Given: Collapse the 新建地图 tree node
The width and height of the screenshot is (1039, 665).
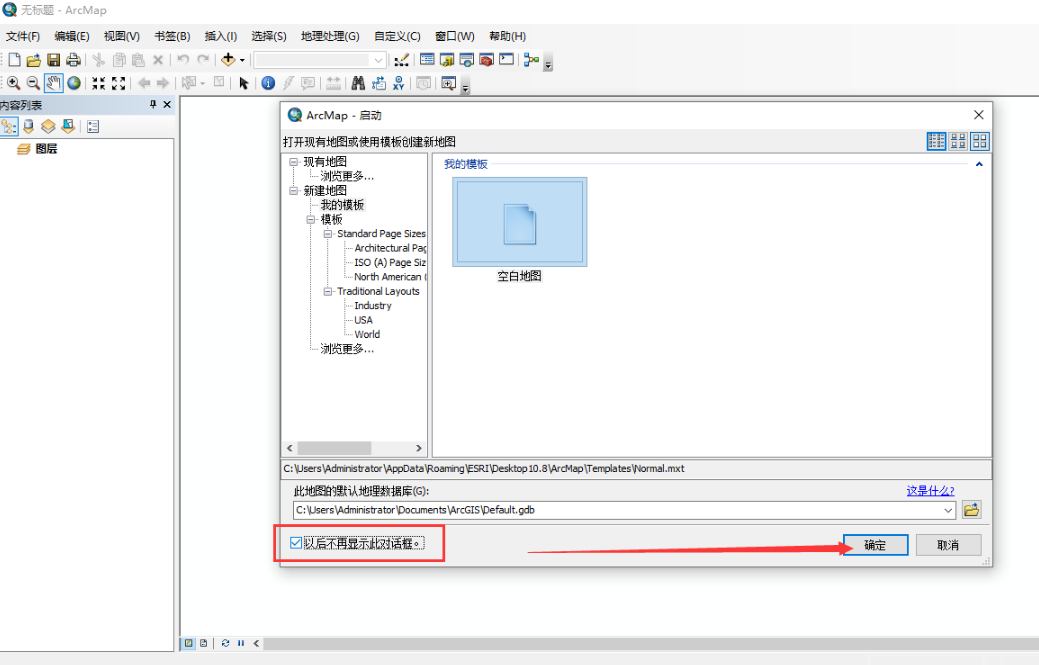Looking at the screenshot, I should [294, 191].
